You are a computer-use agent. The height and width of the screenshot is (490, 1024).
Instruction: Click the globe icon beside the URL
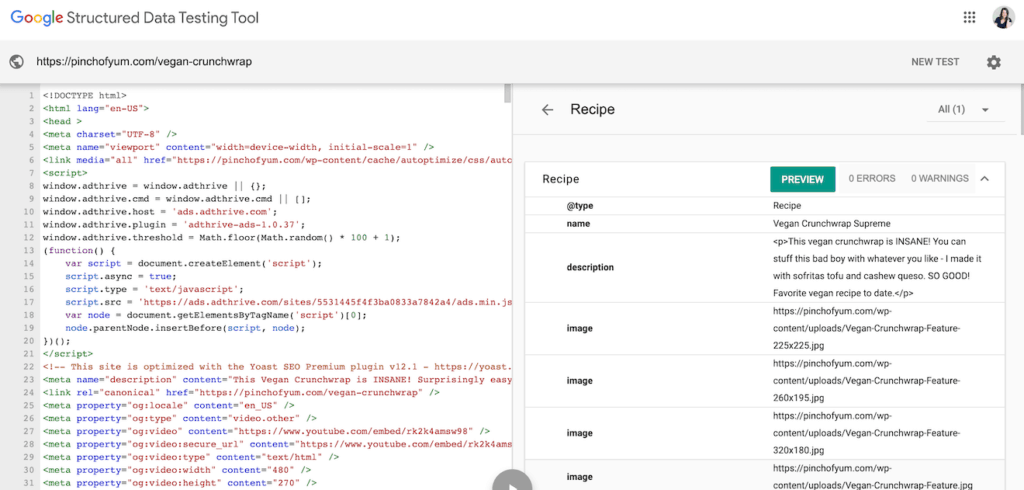(x=17, y=62)
